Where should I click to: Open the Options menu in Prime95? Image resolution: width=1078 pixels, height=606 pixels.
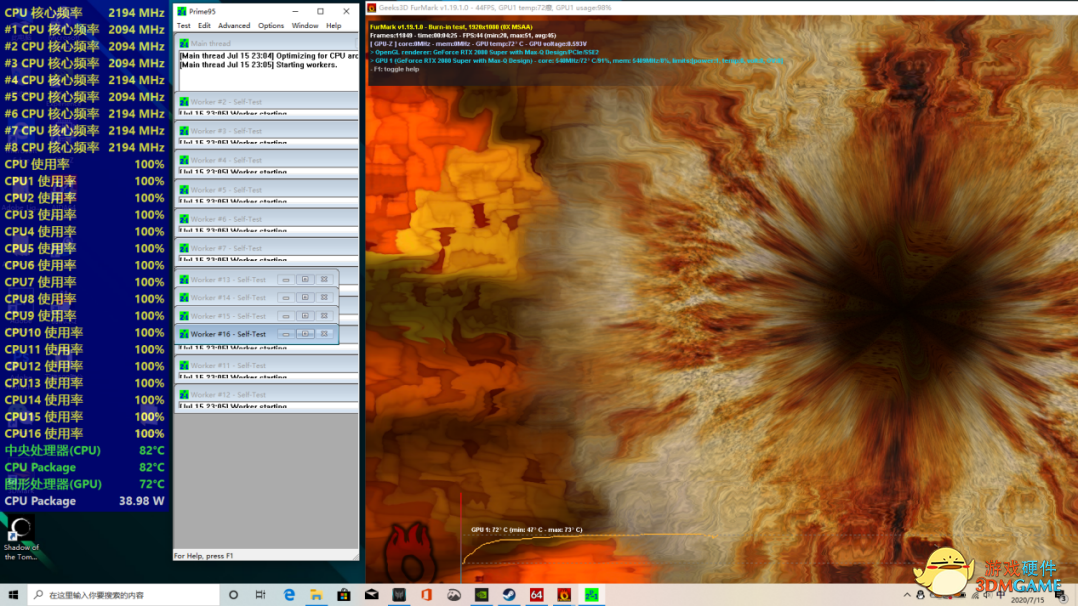tap(271, 26)
